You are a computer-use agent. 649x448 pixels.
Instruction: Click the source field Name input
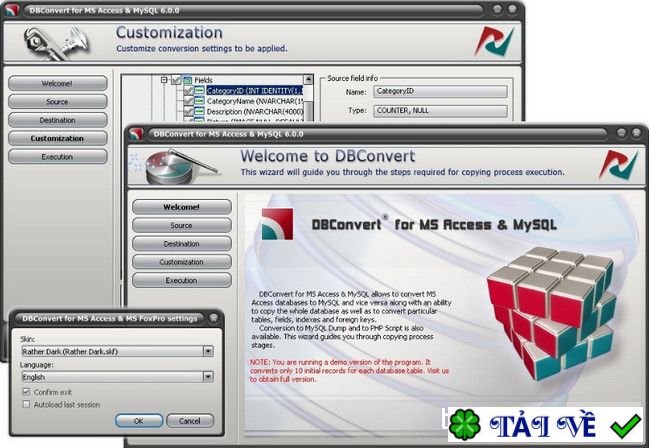tap(440, 92)
